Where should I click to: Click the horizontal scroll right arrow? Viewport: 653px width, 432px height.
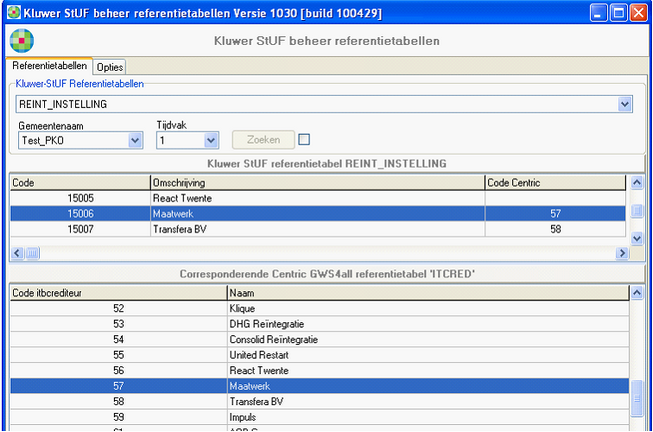(x=622, y=253)
